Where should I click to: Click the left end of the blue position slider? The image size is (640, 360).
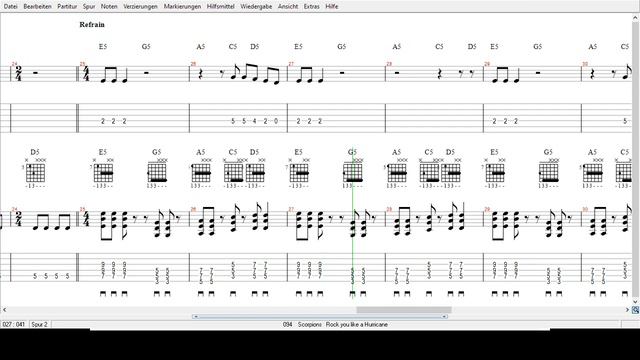196,316
